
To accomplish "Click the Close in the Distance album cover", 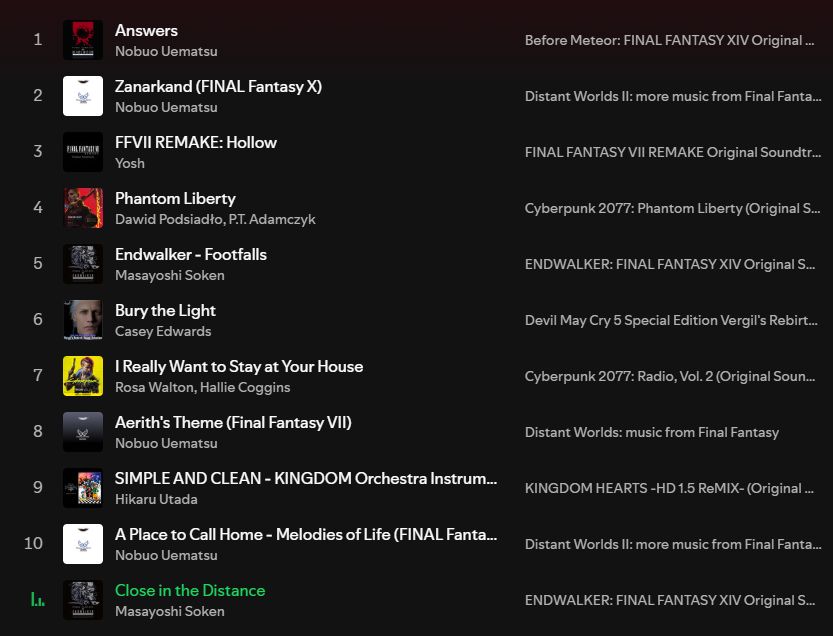I will [83, 600].
